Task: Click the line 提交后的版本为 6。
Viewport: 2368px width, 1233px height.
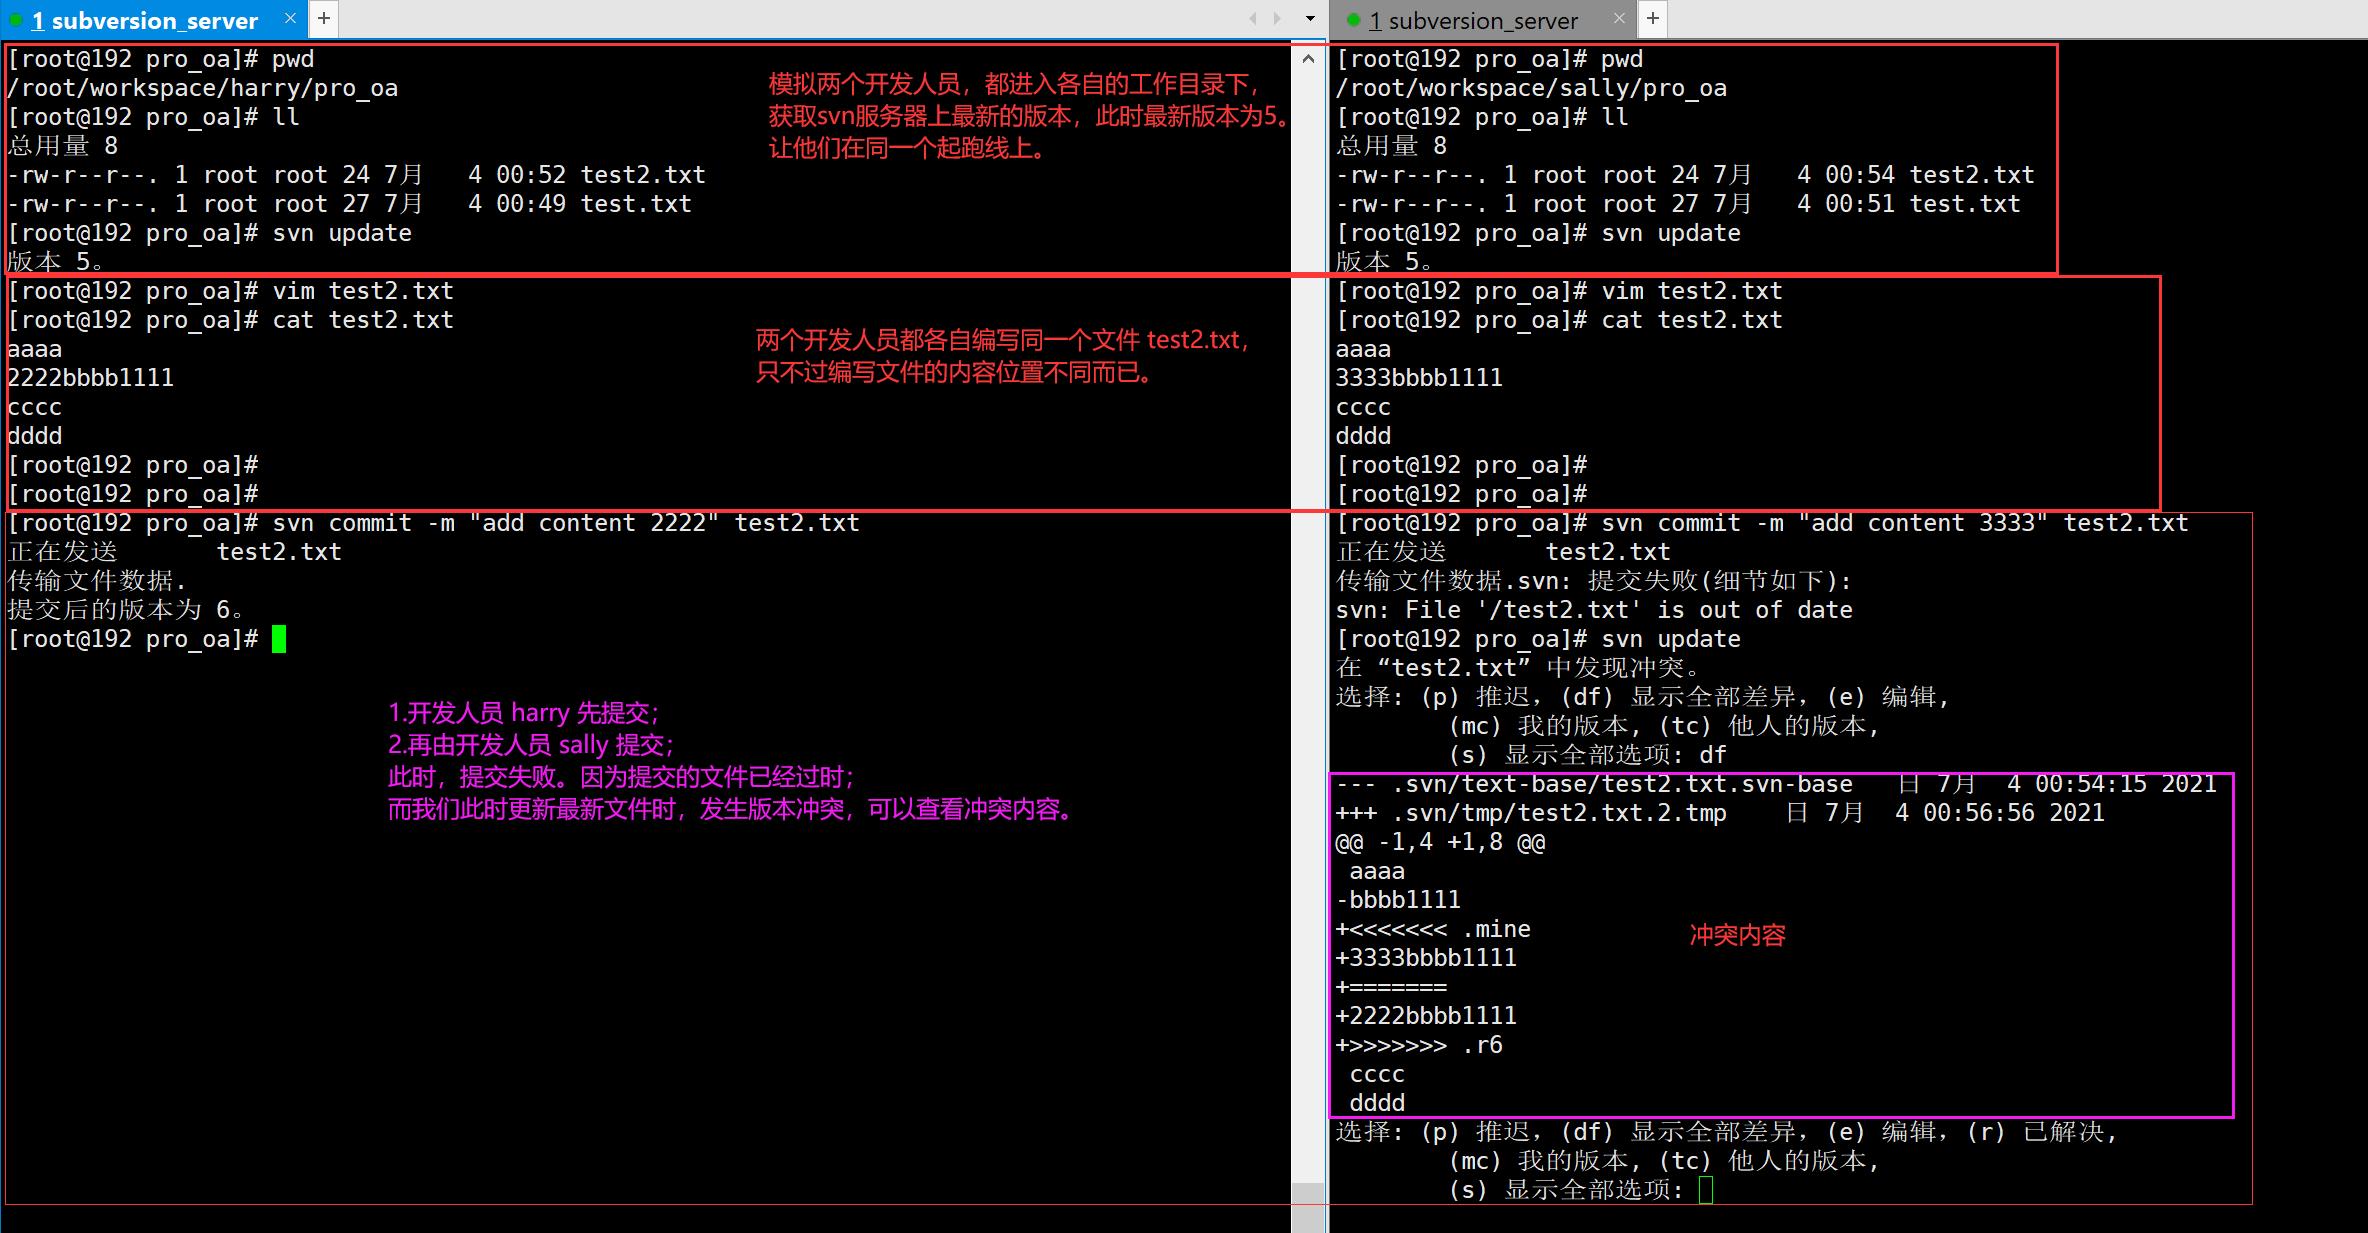Action: (126, 610)
